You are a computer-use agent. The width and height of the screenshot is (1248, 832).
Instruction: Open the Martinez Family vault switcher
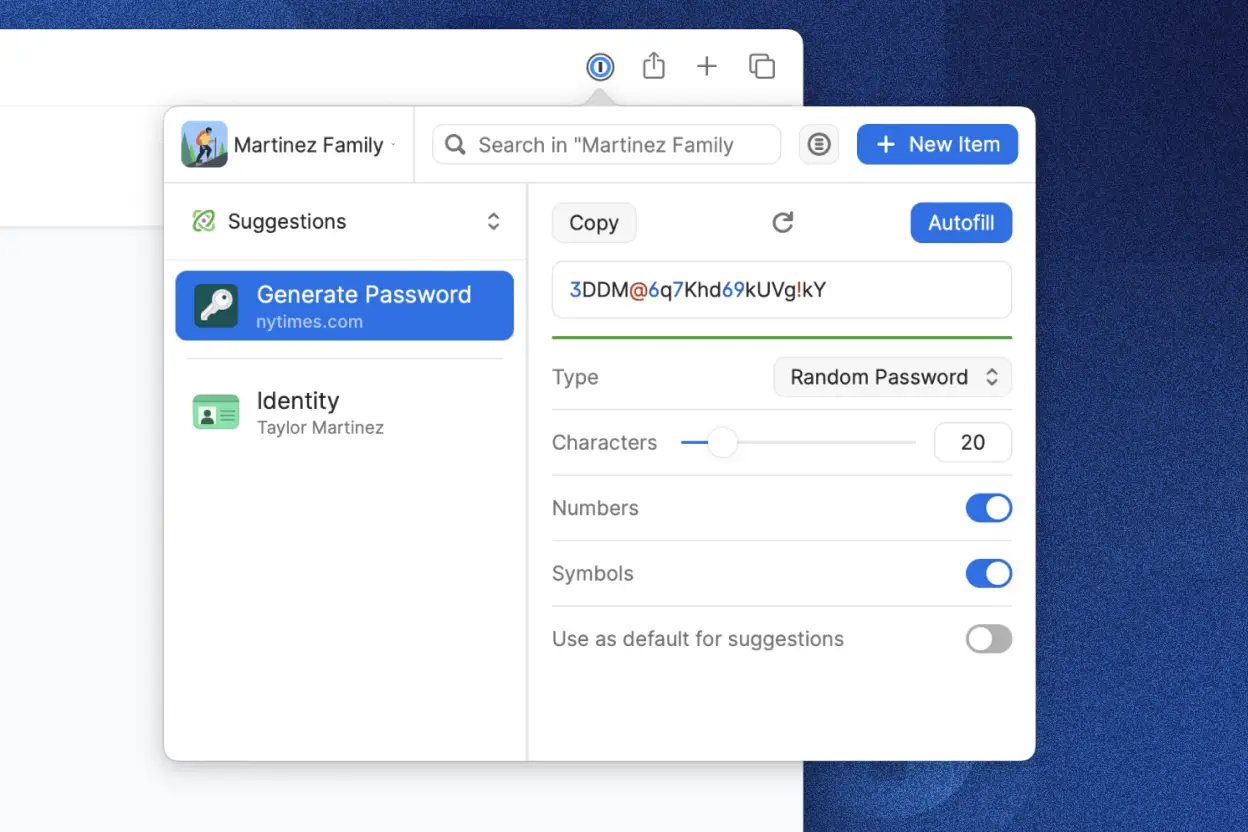[x=290, y=143]
